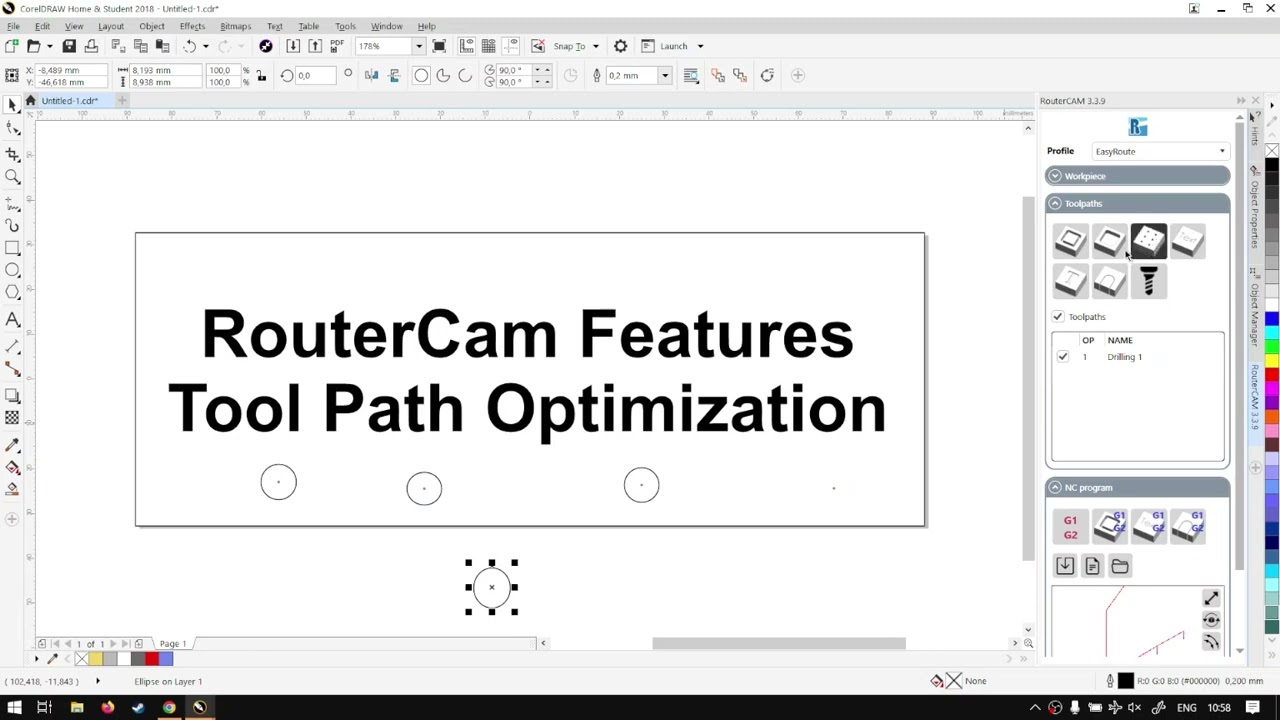Expand the Workpiece section
The image size is (1280, 720).
(x=1138, y=176)
